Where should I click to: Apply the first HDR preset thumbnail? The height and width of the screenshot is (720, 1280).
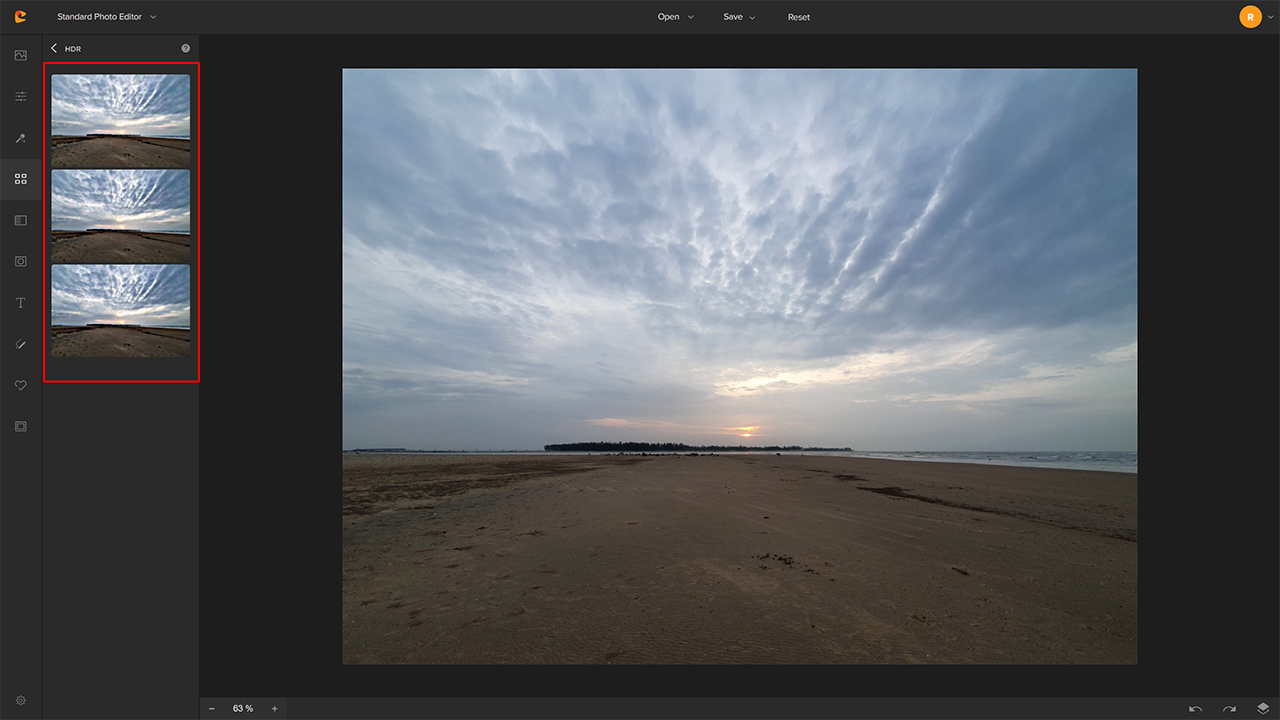pos(121,120)
